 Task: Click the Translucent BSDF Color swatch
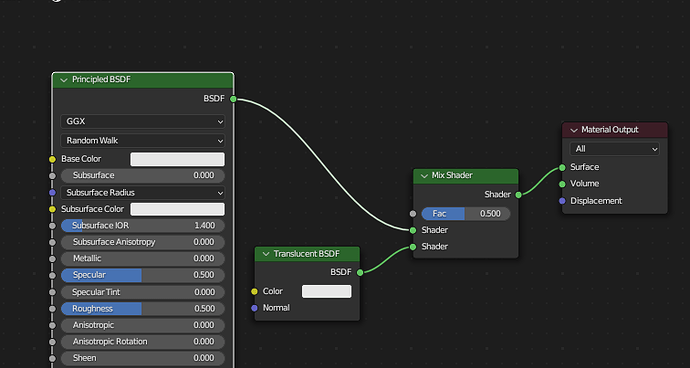pyautogui.click(x=327, y=291)
